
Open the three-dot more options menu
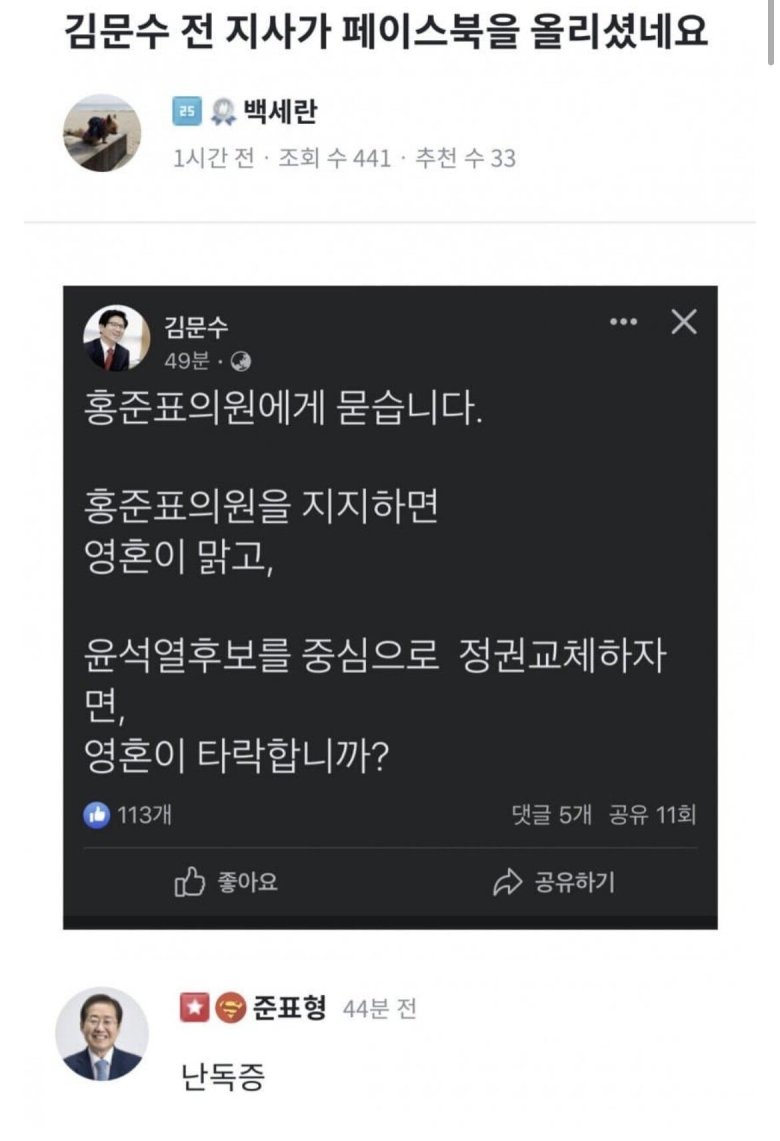click(x=623, y=322)
